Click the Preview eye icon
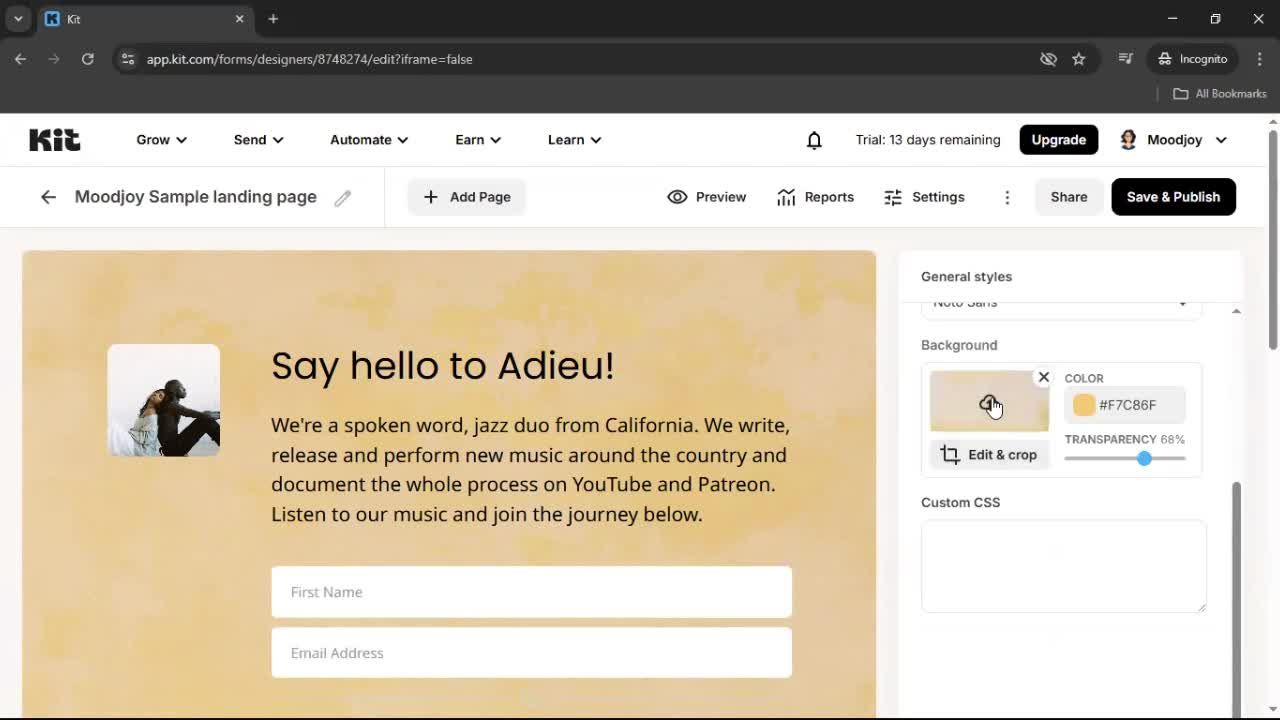Viewport: 1280px width, 720px height. point(677,197)
